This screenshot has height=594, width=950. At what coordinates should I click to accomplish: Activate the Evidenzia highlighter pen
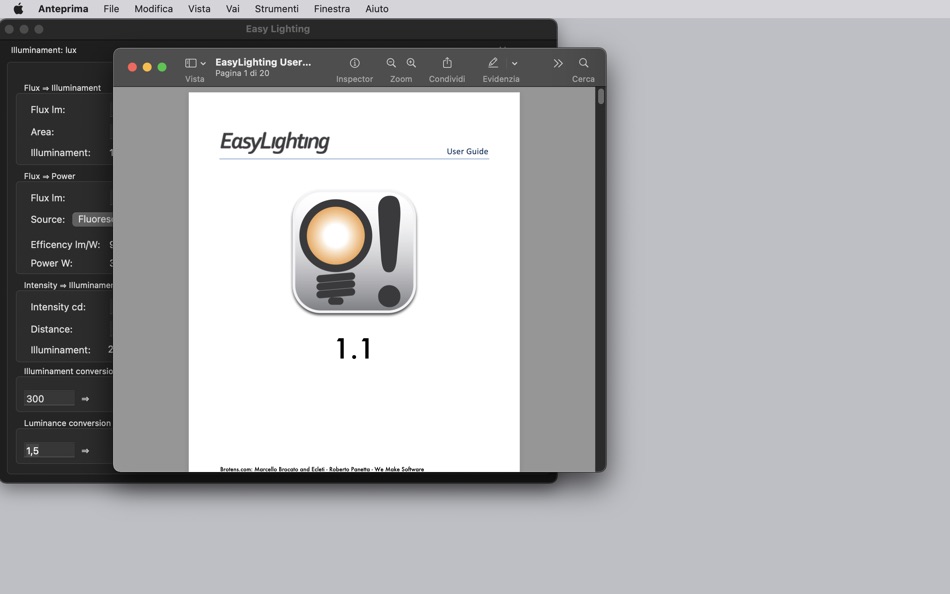(493, 63)
